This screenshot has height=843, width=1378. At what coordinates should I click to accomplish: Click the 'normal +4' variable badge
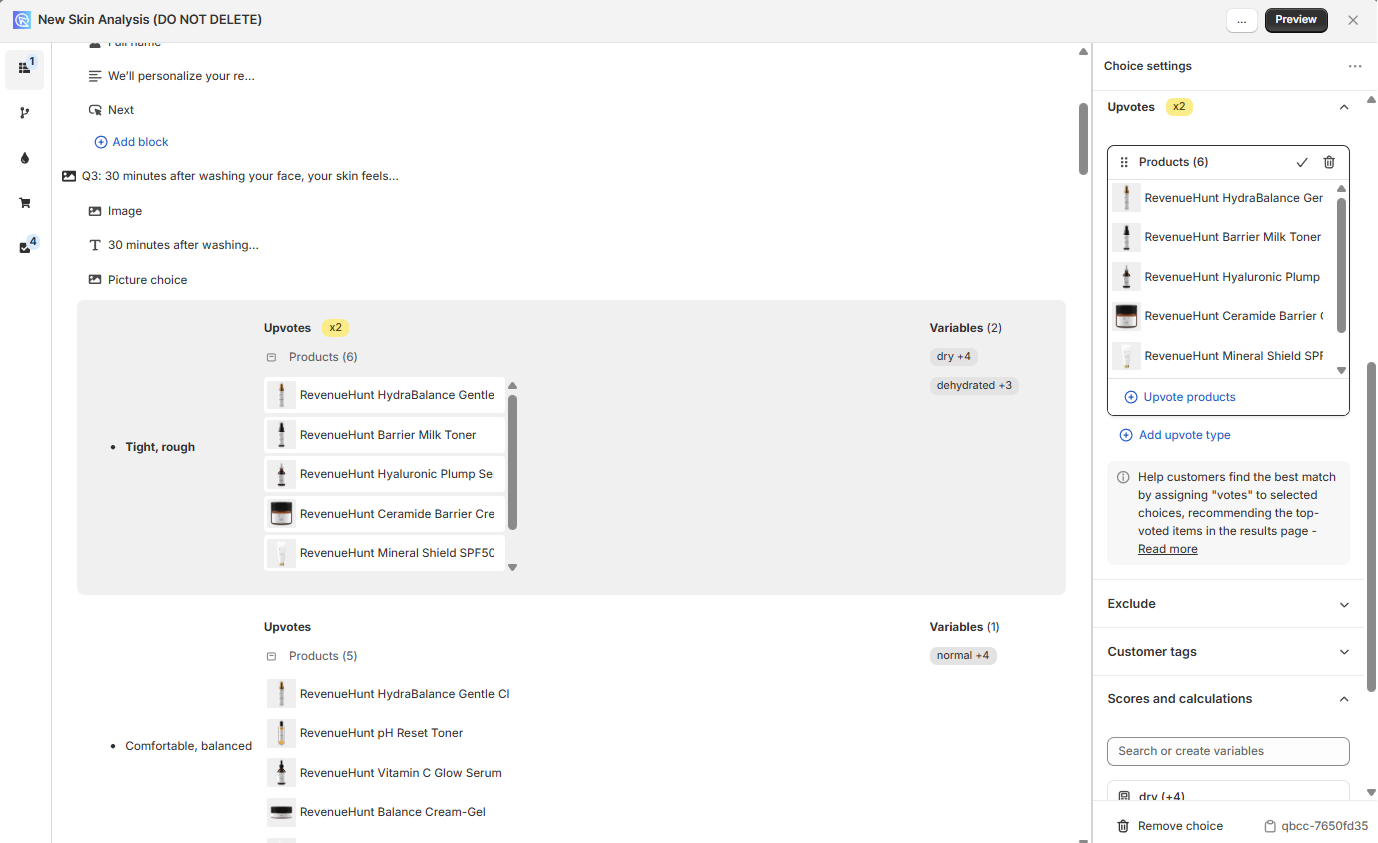point(963,655)
